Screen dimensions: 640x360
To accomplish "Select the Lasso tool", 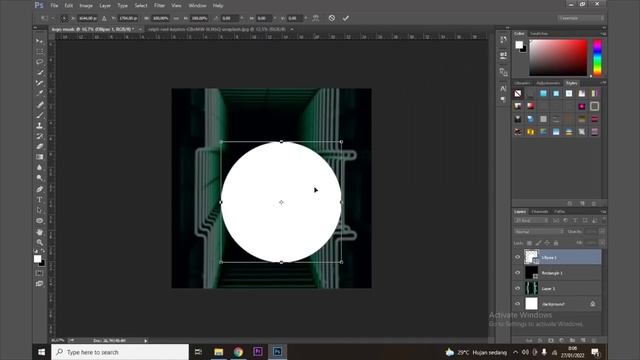I will 39,62.
